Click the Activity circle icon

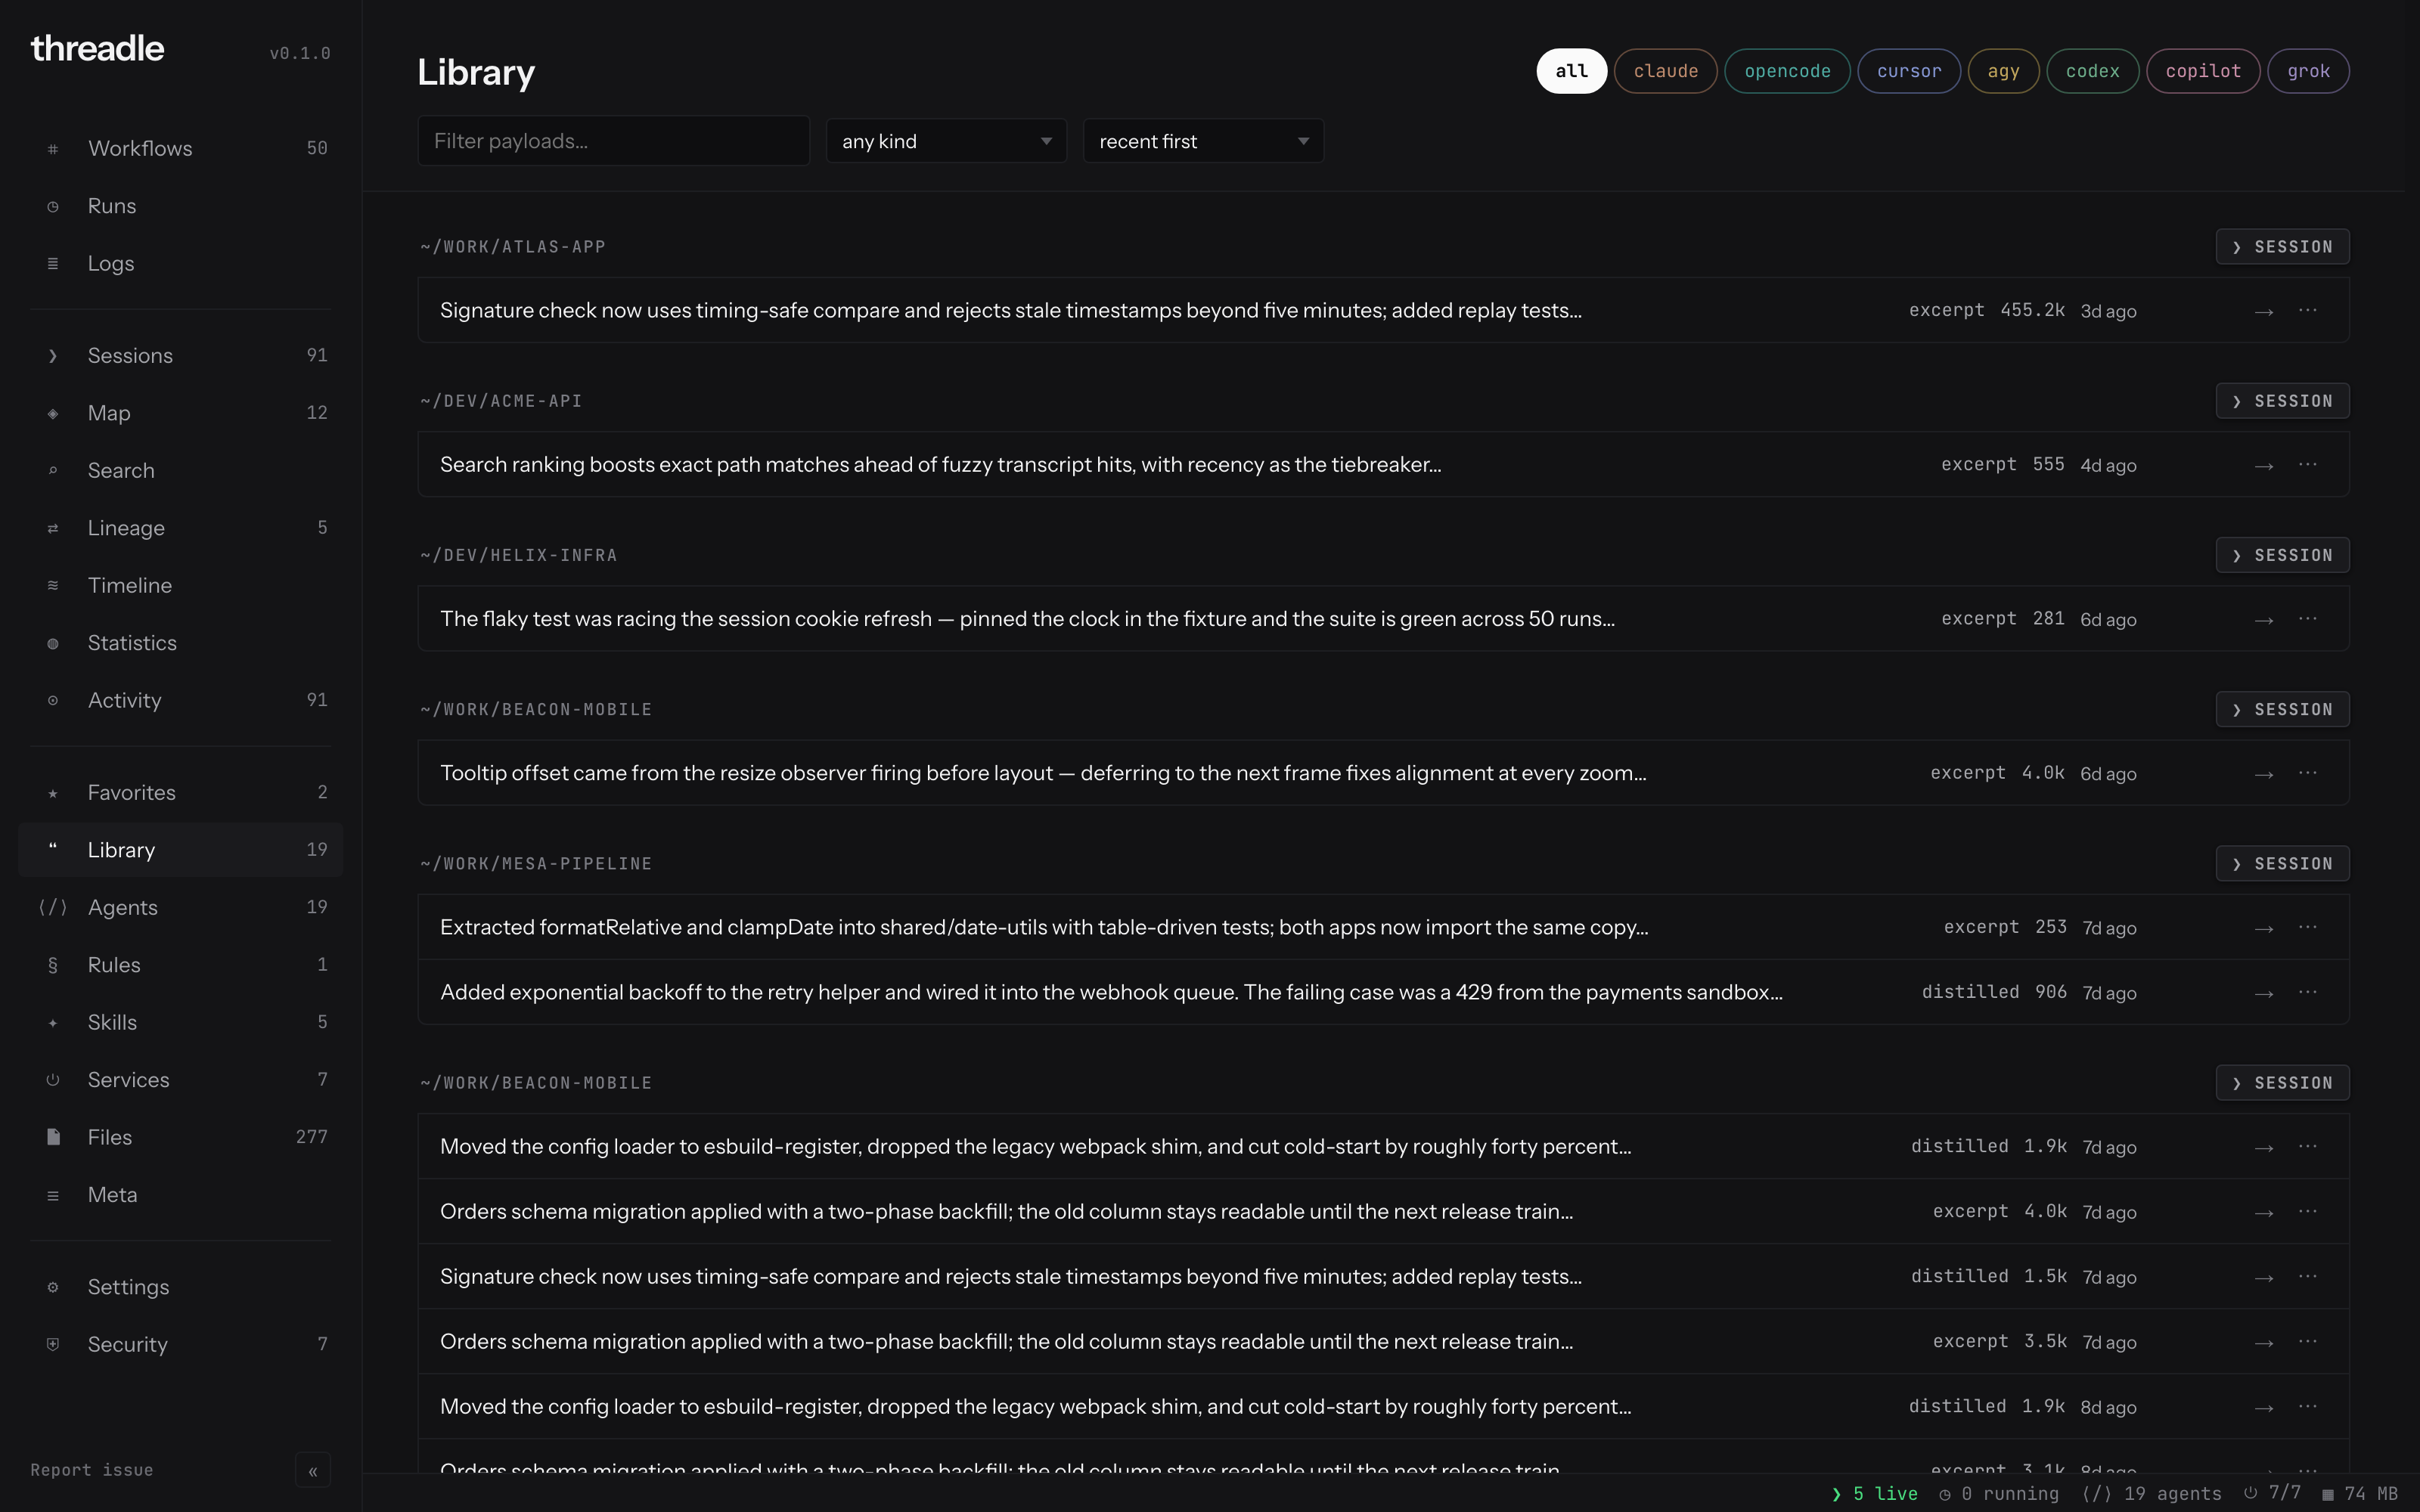click(53, 701)
